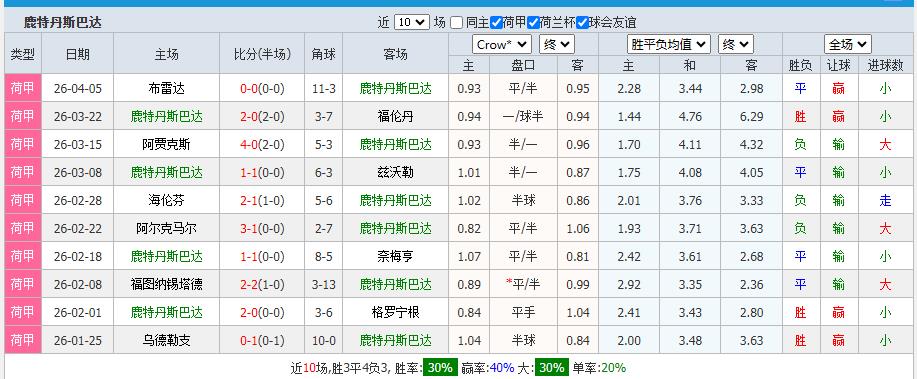Open the 全场 full-time dropdown

pyautogui.click(x=848, y=44)
